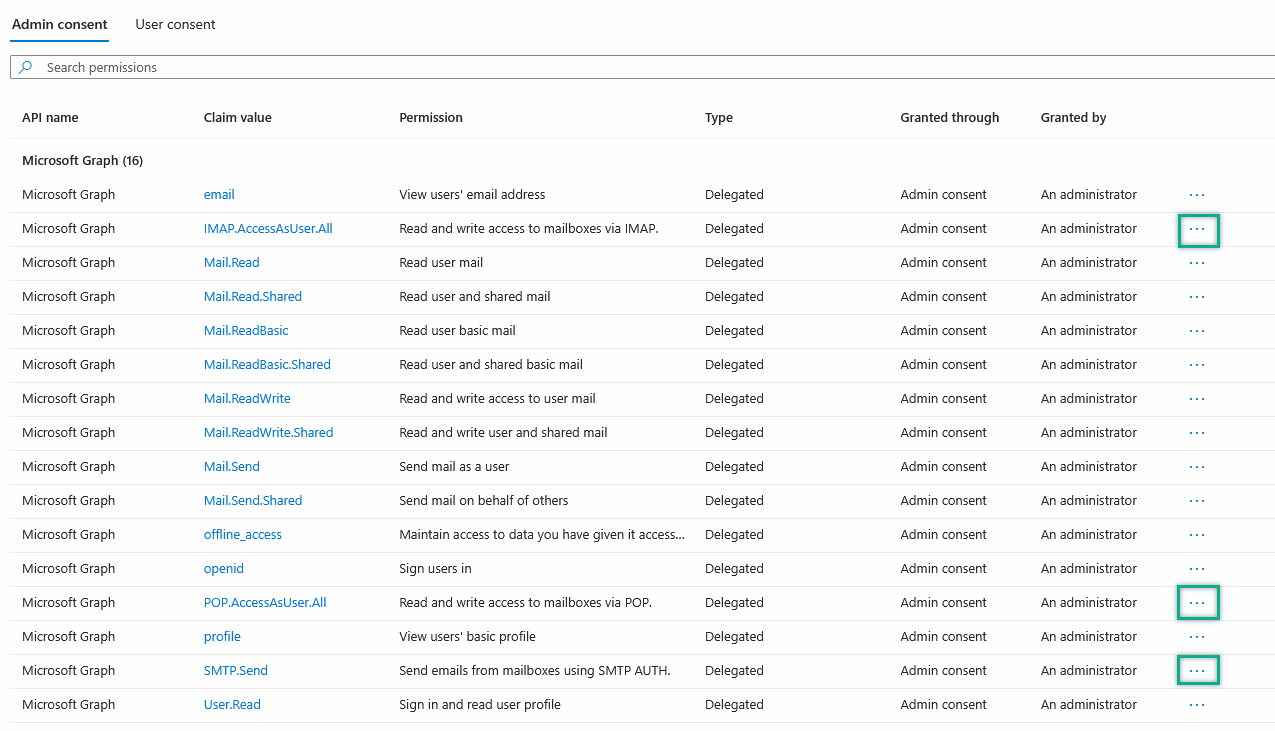Select 'Read and write user and shared mail'
1275x731 pixels.
503,432
